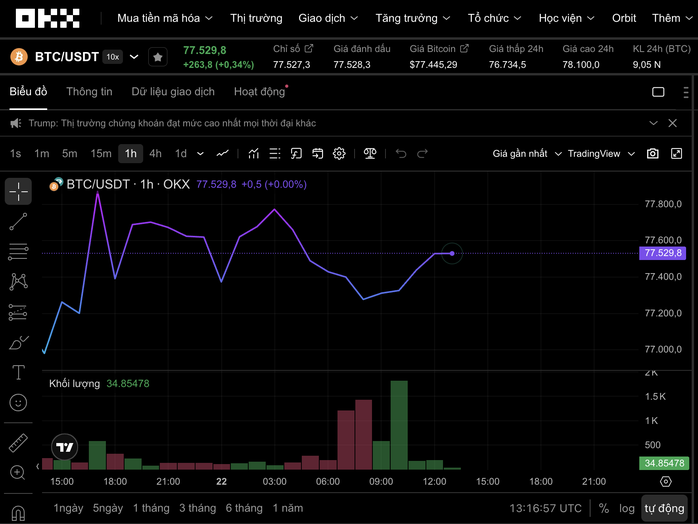Toggle the favorite star for BTC/USDT
The height and width of the screenshot is (524, 698).
[158, 57]
